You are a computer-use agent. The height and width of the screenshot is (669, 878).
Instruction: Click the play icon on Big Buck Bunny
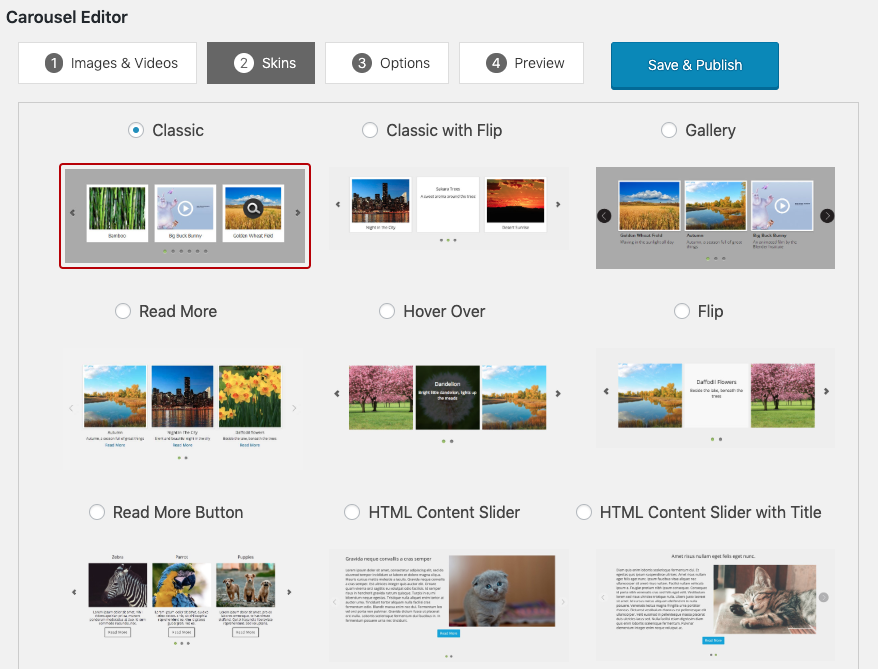(185, 208)
